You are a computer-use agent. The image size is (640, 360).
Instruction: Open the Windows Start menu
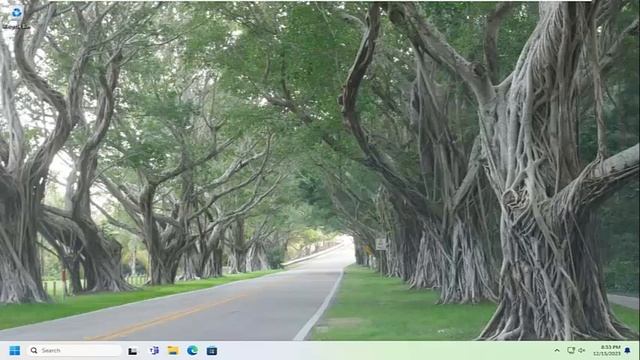point(15,351)
